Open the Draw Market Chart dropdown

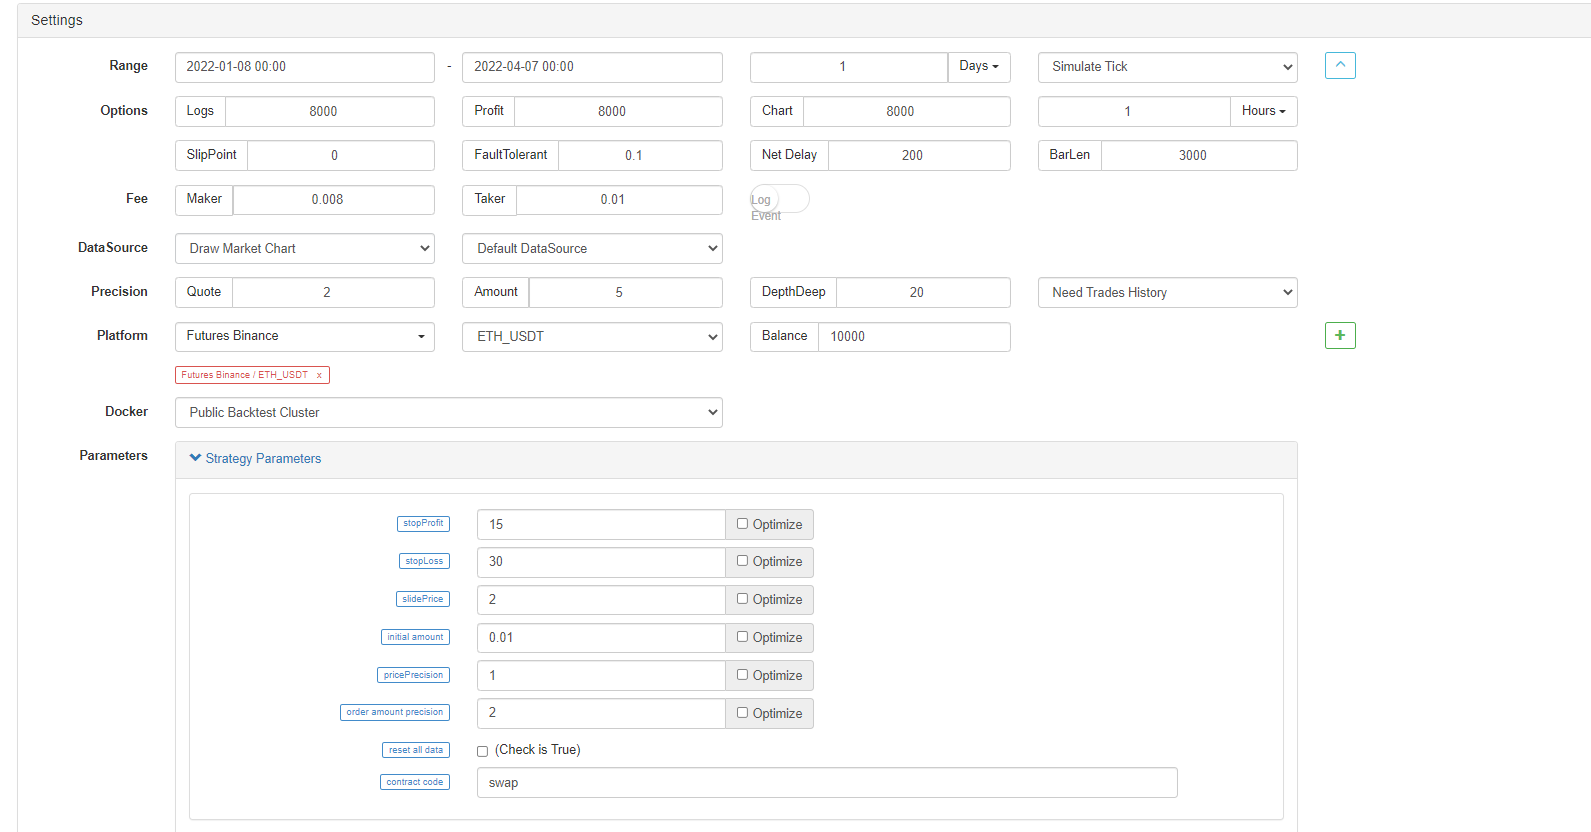305,248
